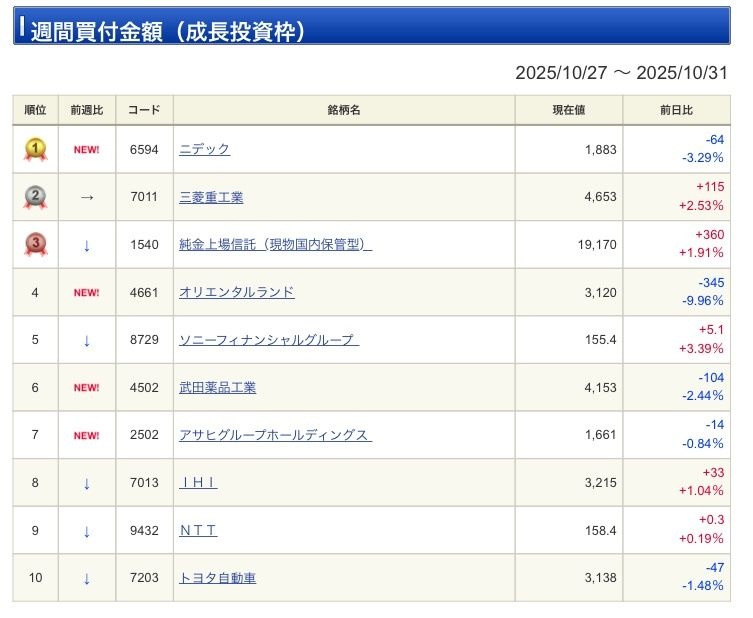
Task: Click the NEW! badge for オリエンタルランド
Action: click(87, 293)
